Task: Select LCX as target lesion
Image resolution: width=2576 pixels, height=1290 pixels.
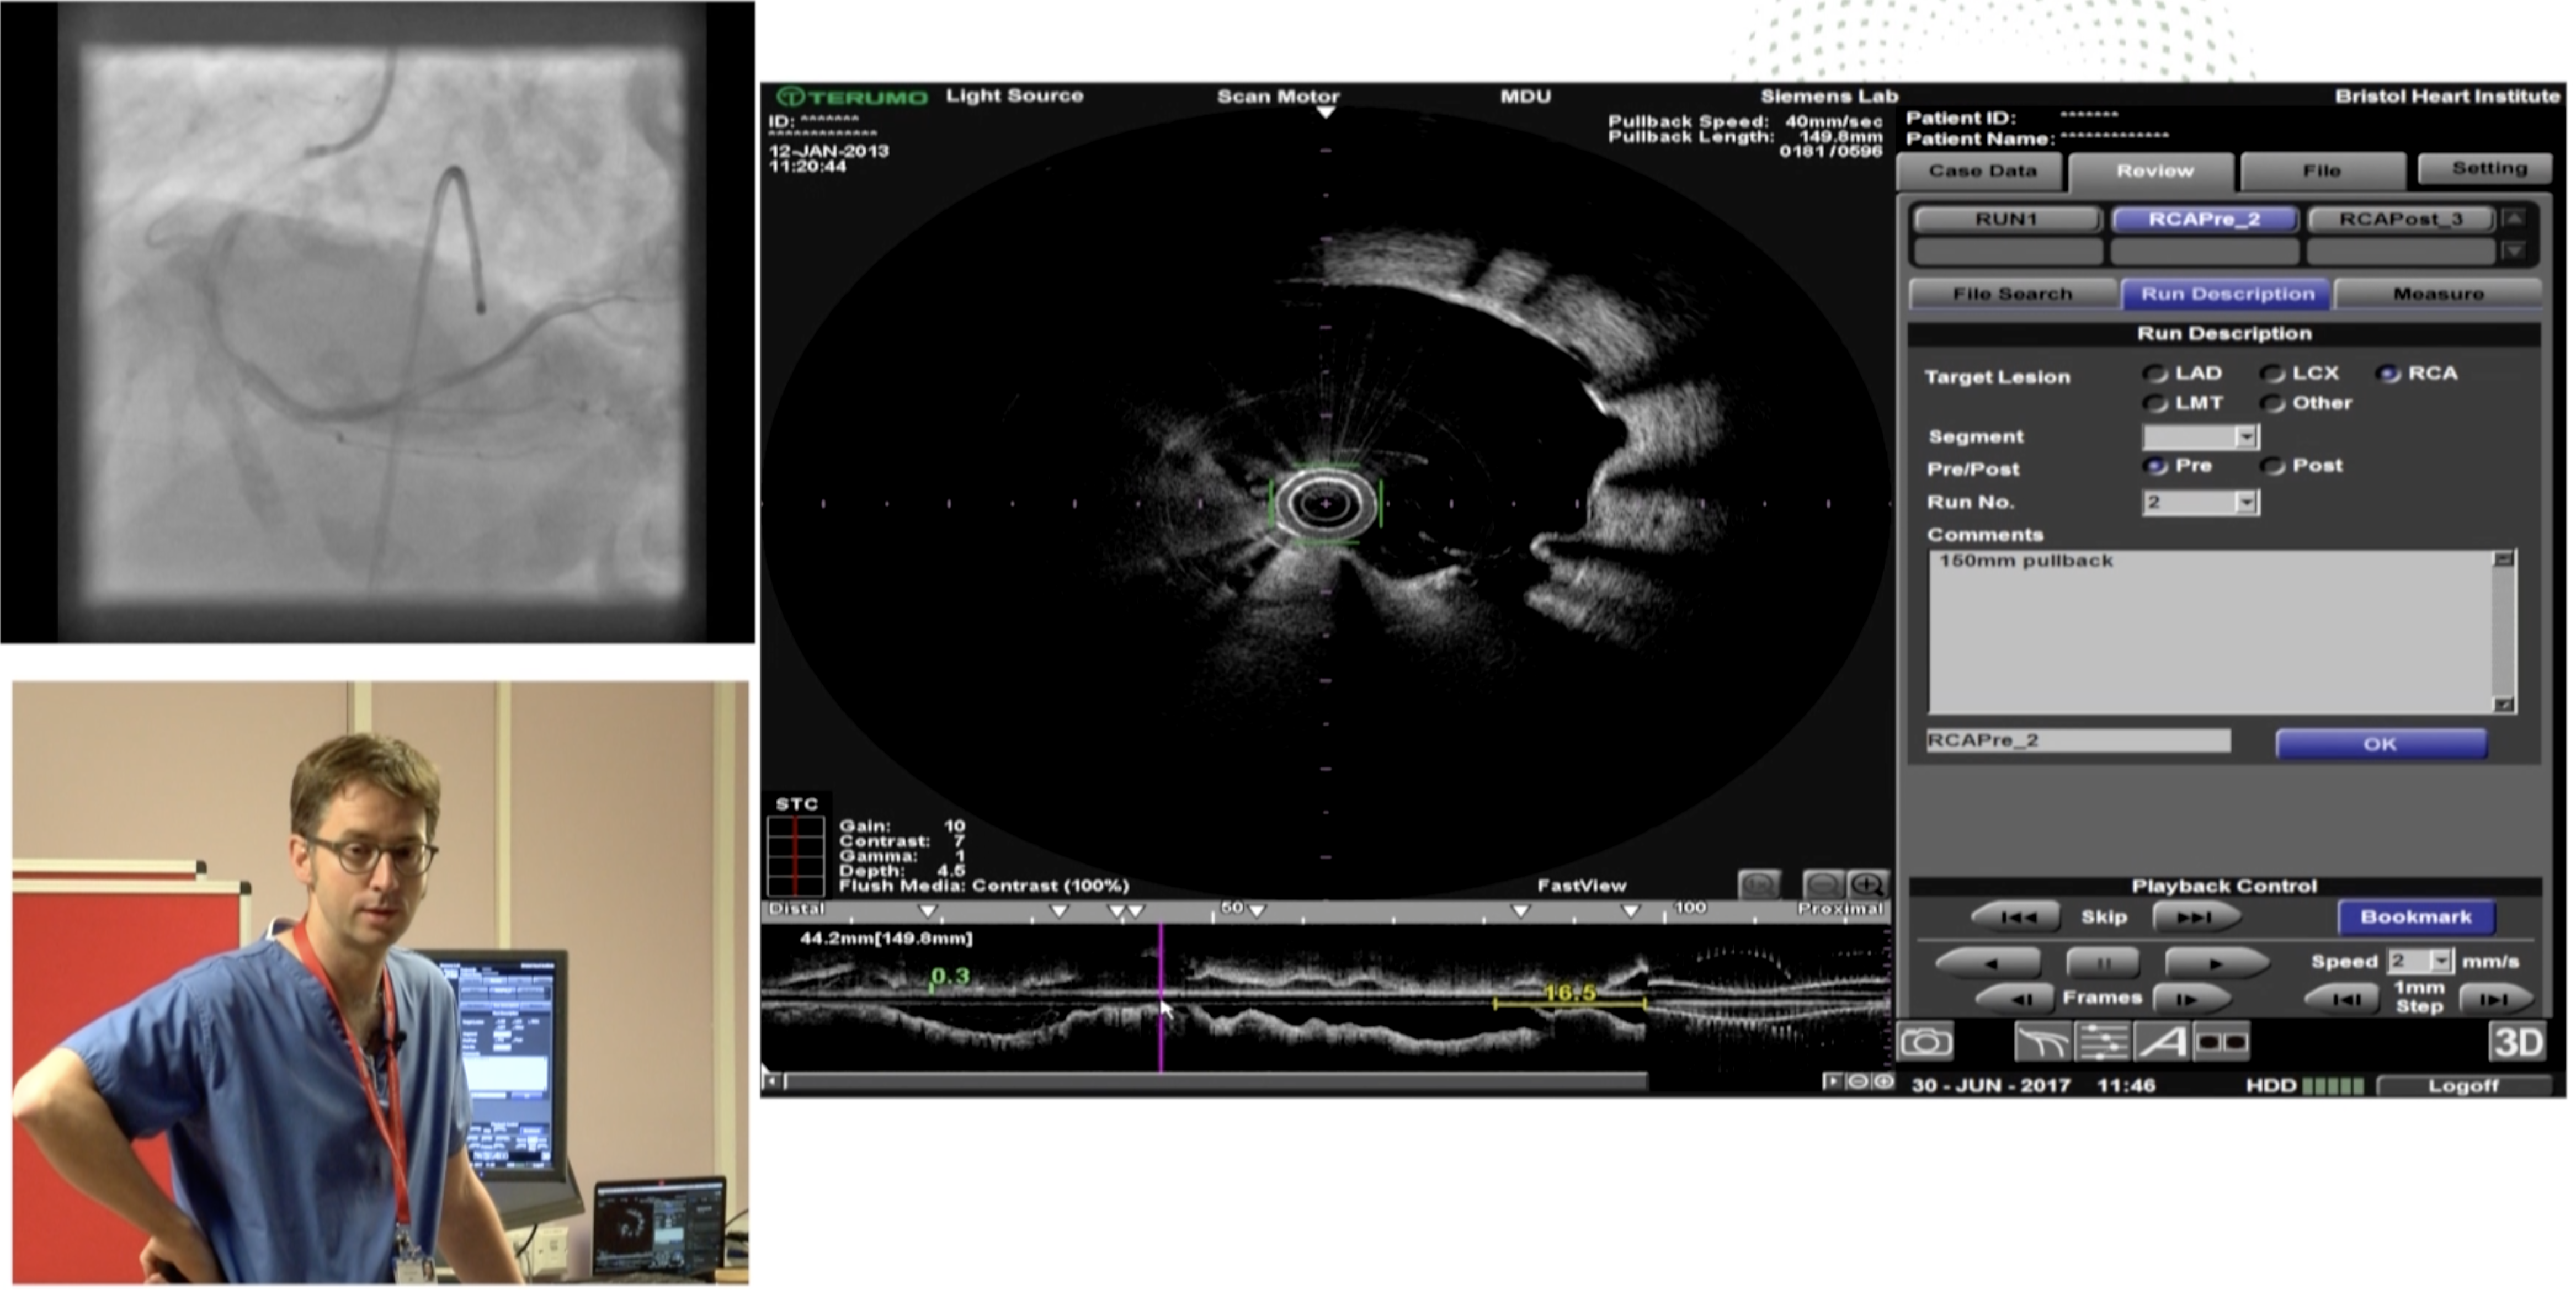Action: click(x=2273, y=374)
